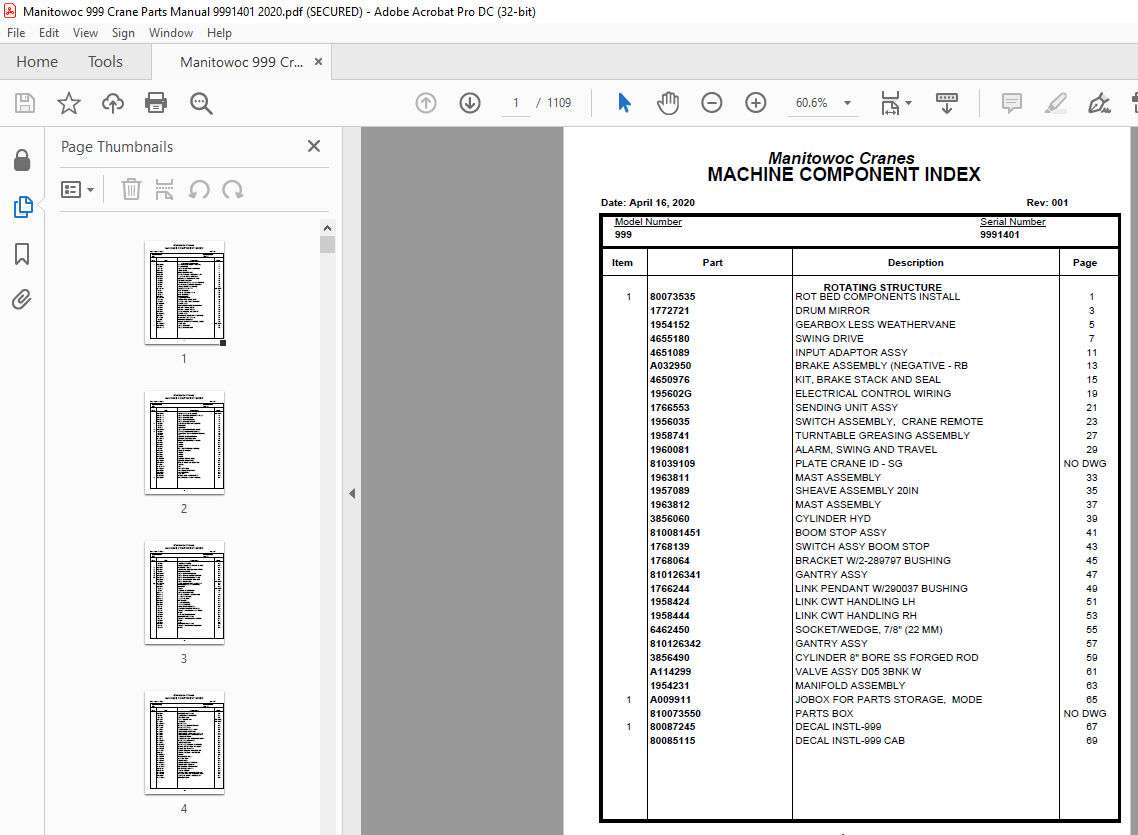Rotate page clockwise icon
1138x835 pixels.
[233, 190]
